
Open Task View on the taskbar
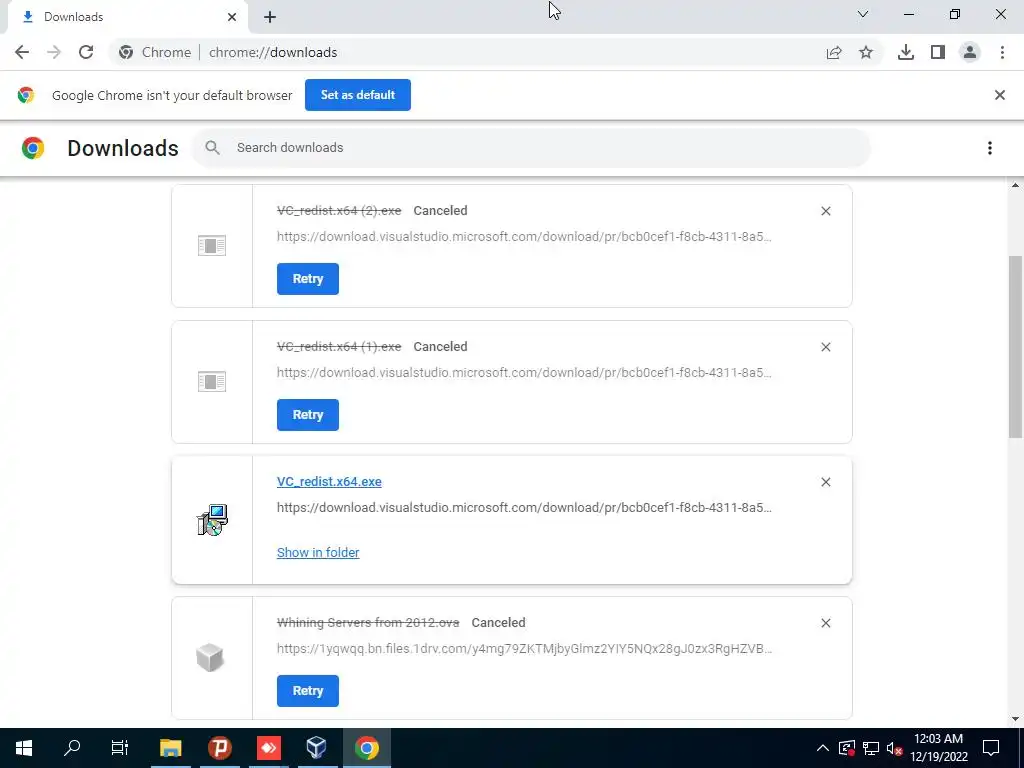pyautogui.click(x=120, y=748)
